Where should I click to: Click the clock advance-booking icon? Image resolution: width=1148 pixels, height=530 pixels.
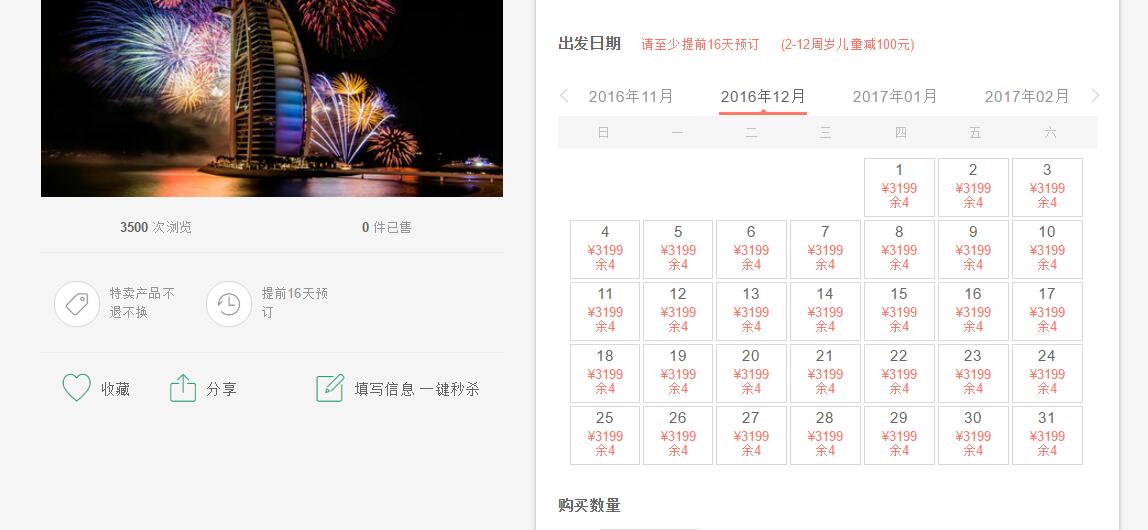coord(229,304)
